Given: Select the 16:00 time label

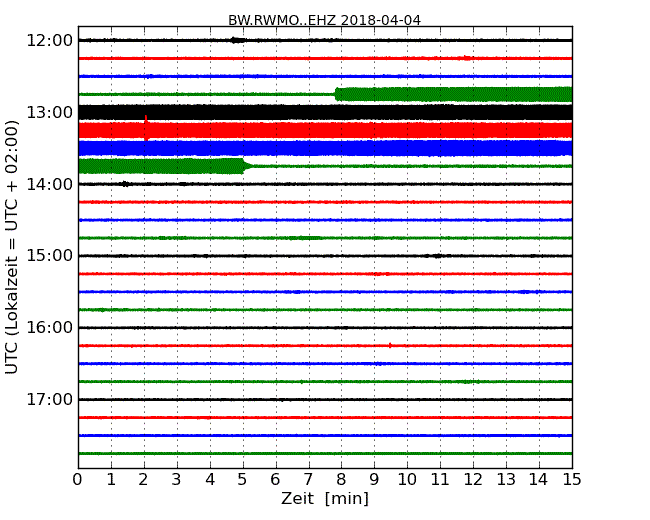Looking at the screenshot, I should (x=50, y=328).
